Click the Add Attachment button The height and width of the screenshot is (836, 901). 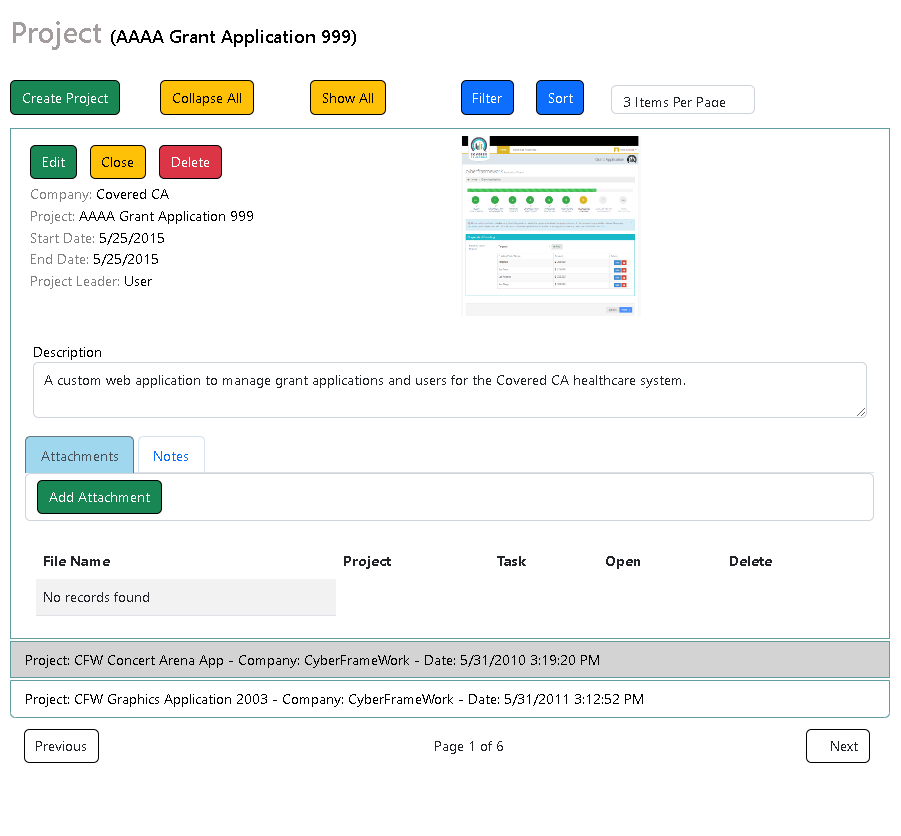[x=100, y=497]
